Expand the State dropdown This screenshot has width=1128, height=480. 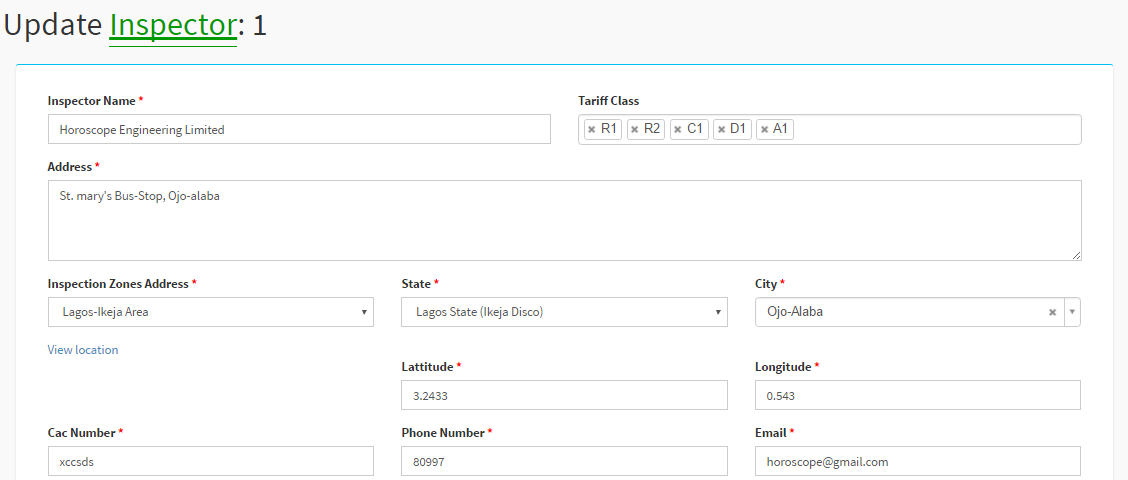(x=564, y=312)
